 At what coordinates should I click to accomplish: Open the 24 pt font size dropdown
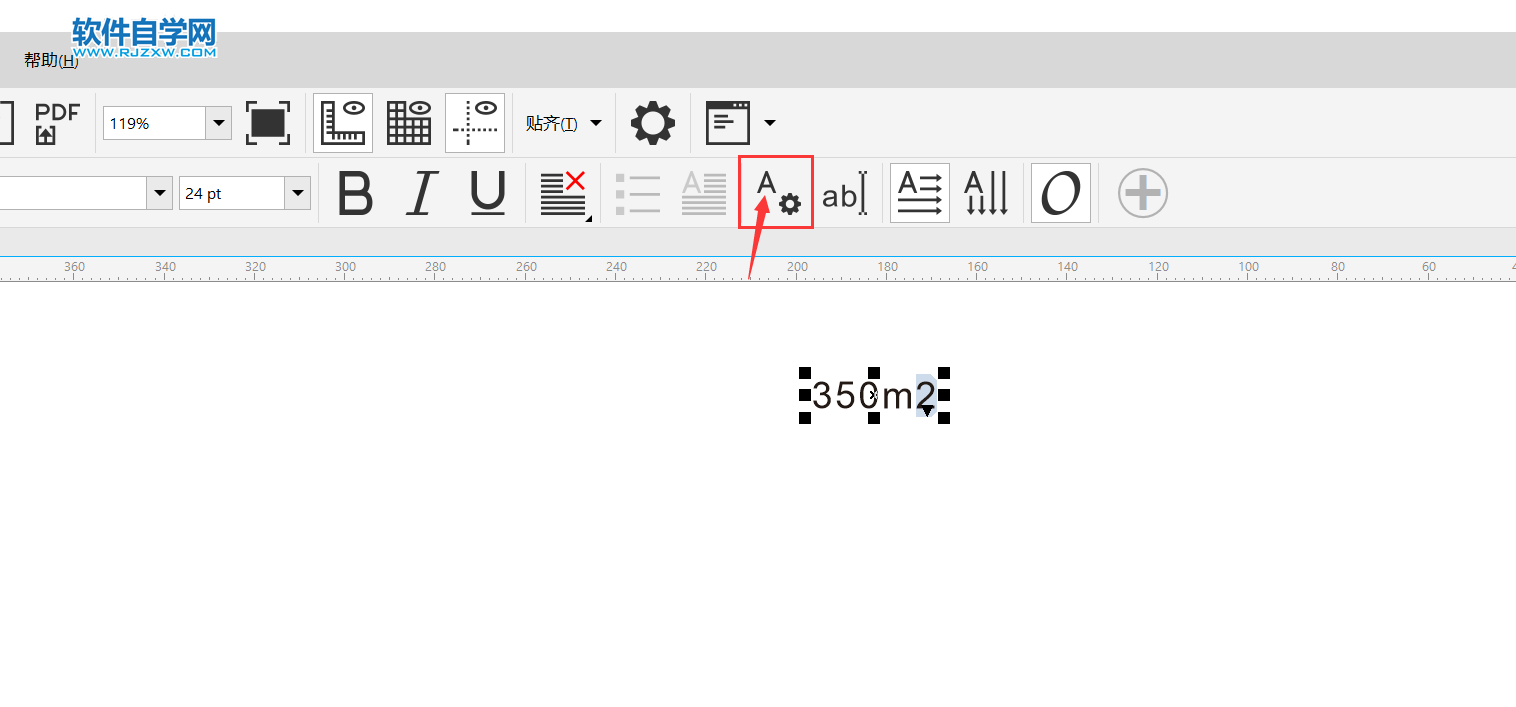click(297, 192)
